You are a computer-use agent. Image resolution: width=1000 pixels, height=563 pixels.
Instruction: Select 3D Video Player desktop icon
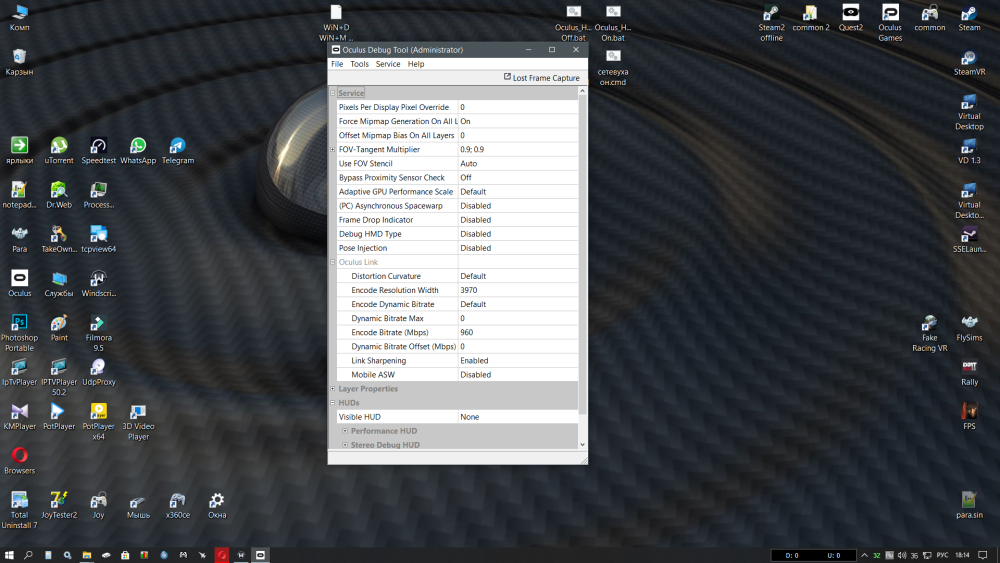pos(138,422)
